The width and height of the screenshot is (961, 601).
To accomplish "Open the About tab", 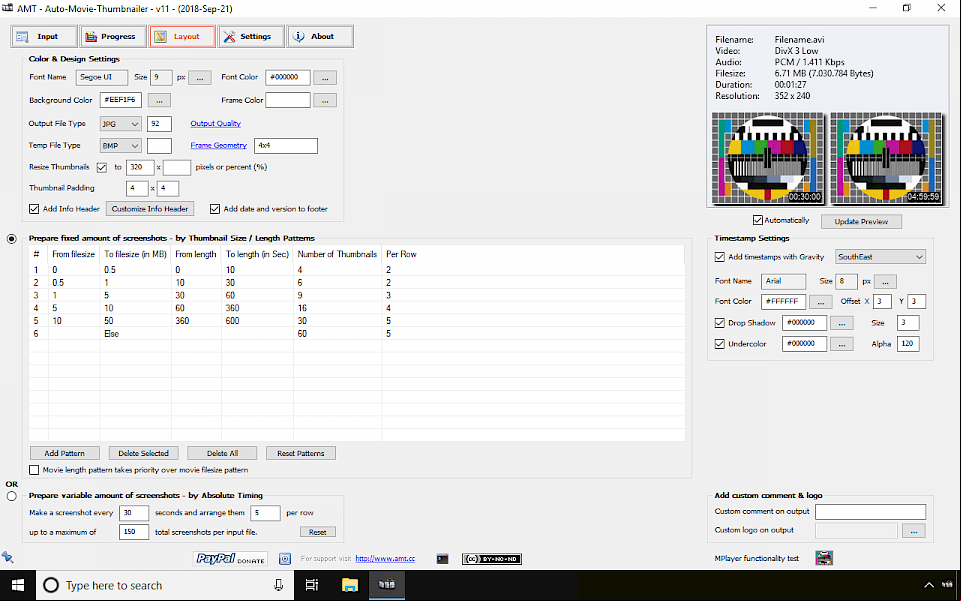I will coord(321,37).
